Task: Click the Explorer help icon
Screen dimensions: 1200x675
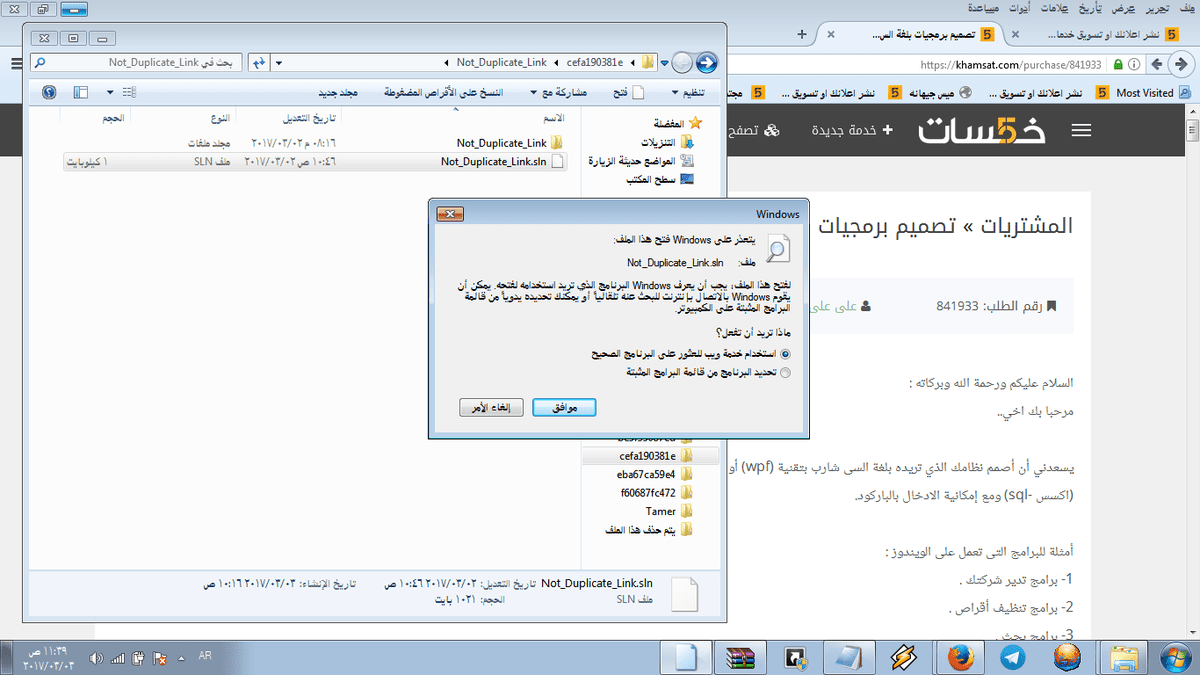Action: [49, 92]
